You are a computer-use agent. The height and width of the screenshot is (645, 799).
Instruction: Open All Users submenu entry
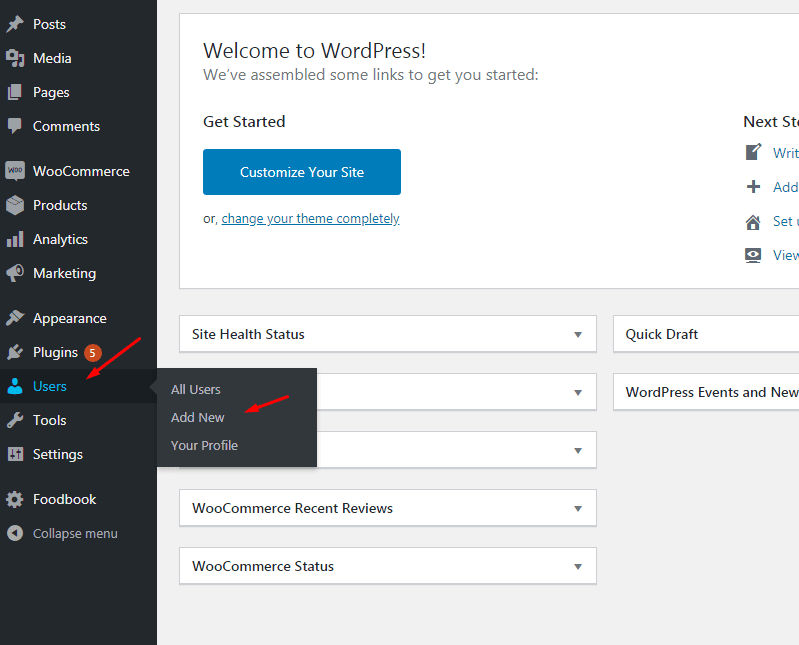[196, 389]
